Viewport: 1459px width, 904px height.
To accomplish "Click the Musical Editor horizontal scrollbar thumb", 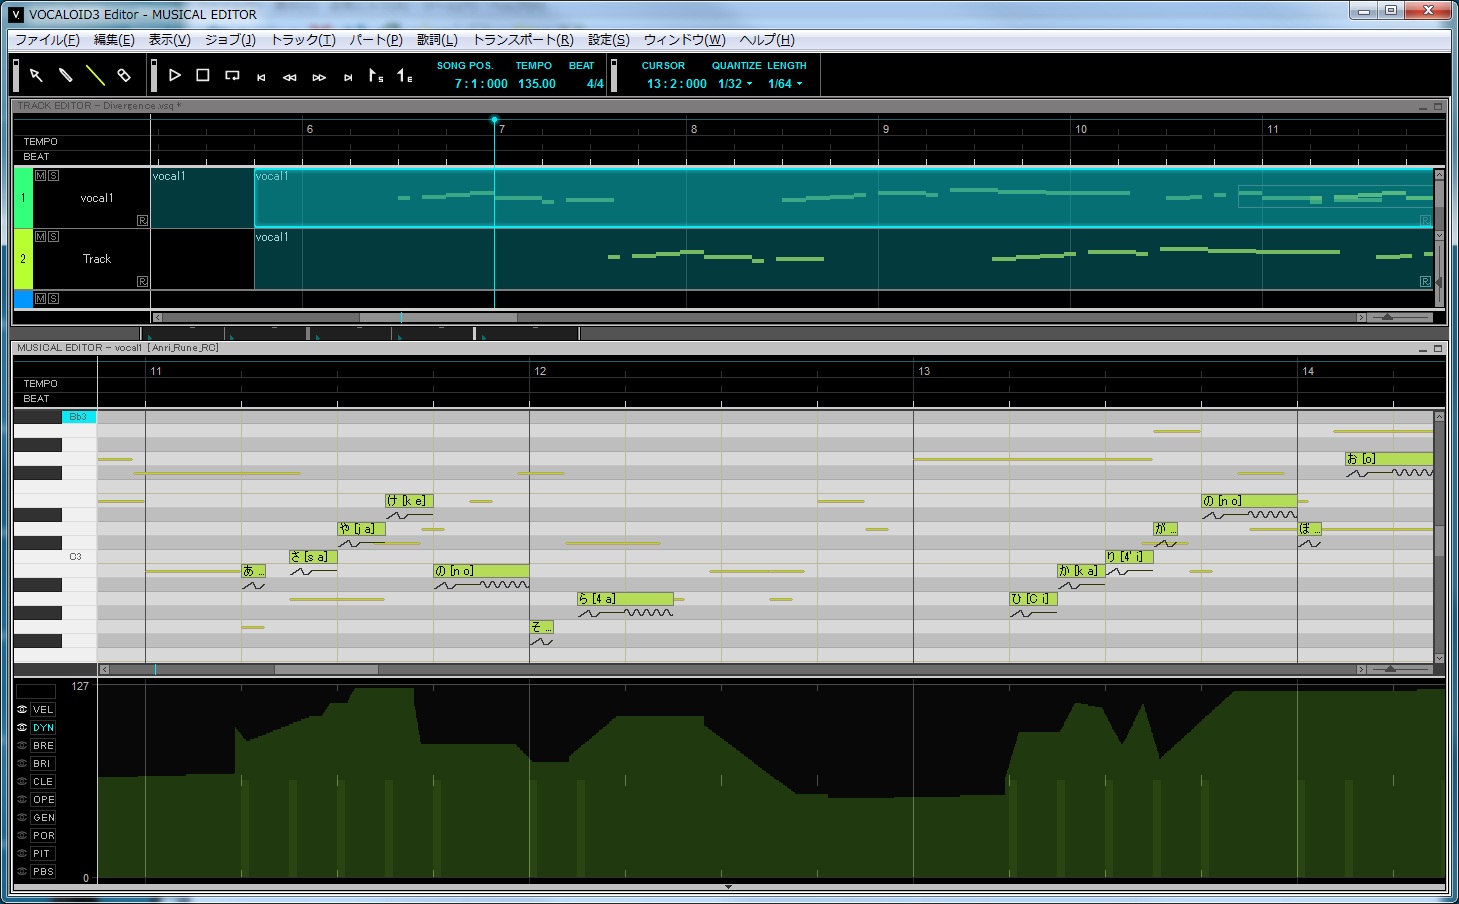I will click(x=326, y=669).
